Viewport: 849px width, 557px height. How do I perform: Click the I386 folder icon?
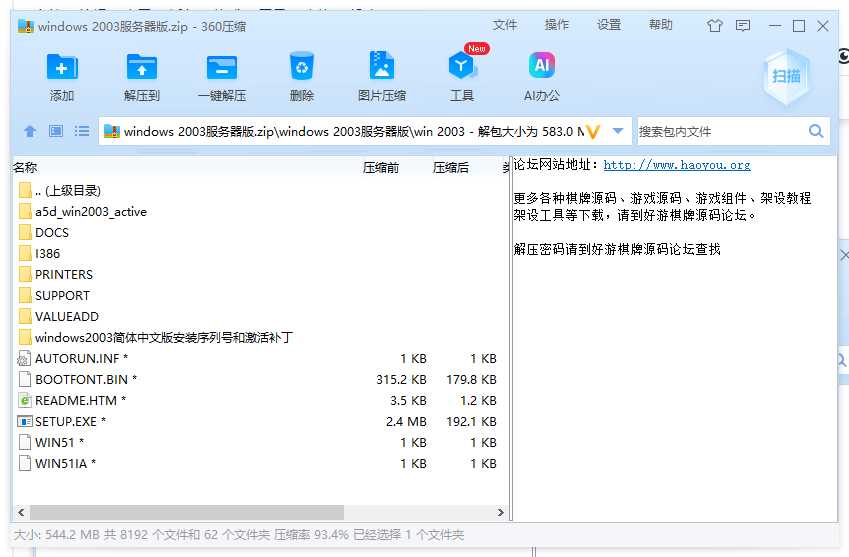point(25,253)
